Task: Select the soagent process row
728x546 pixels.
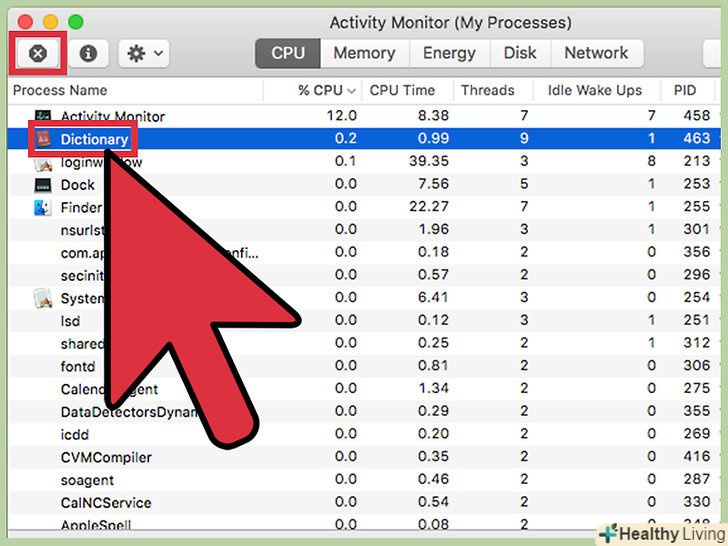Action: [364, 480]
